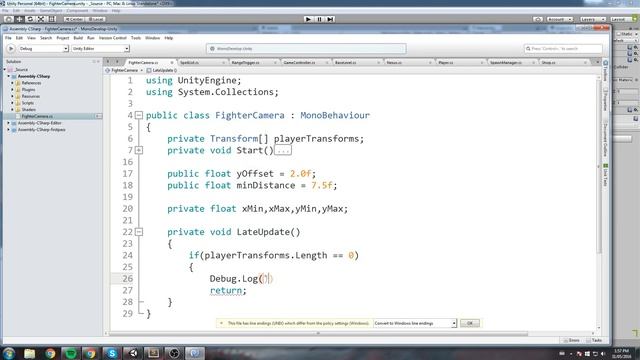640x360 pixels.
Task: Open the Windows Start menu
Action: [x=9, y=353]
